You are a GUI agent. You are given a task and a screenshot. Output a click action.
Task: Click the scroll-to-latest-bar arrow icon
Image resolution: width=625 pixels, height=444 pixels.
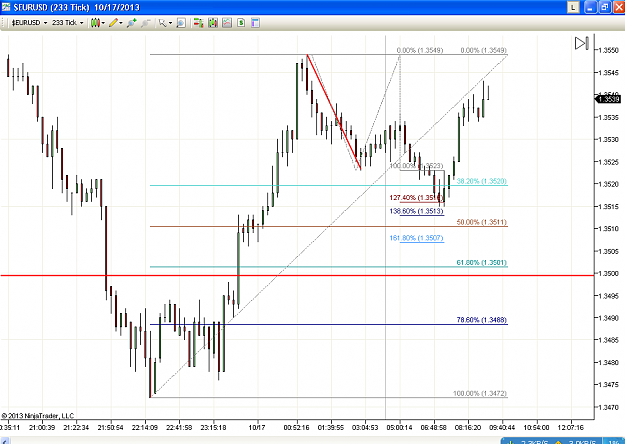pyautogui.click(x=582, y=43)
